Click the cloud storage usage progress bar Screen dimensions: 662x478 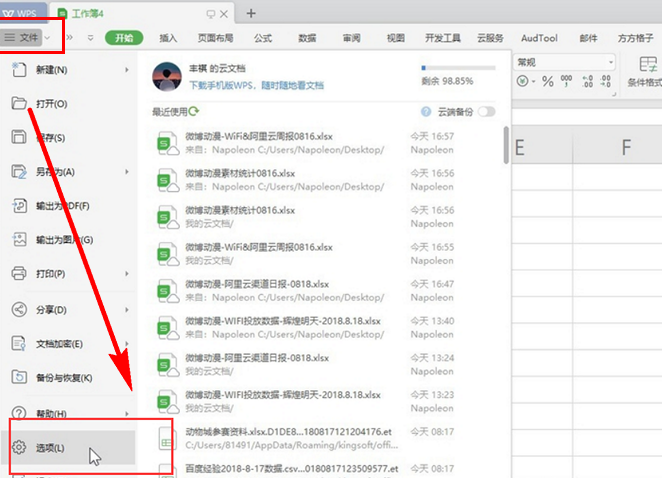tap(458, 68)
